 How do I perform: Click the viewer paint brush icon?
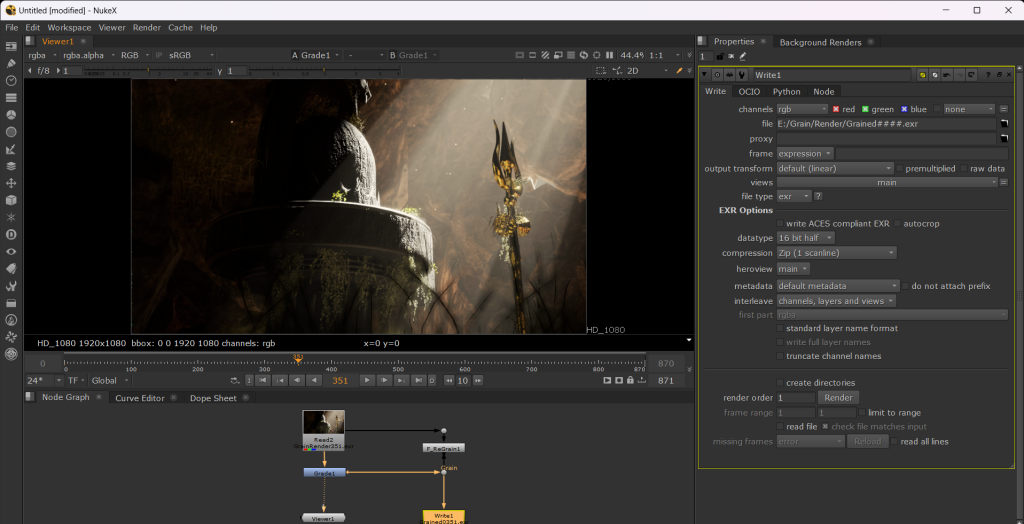679,71
